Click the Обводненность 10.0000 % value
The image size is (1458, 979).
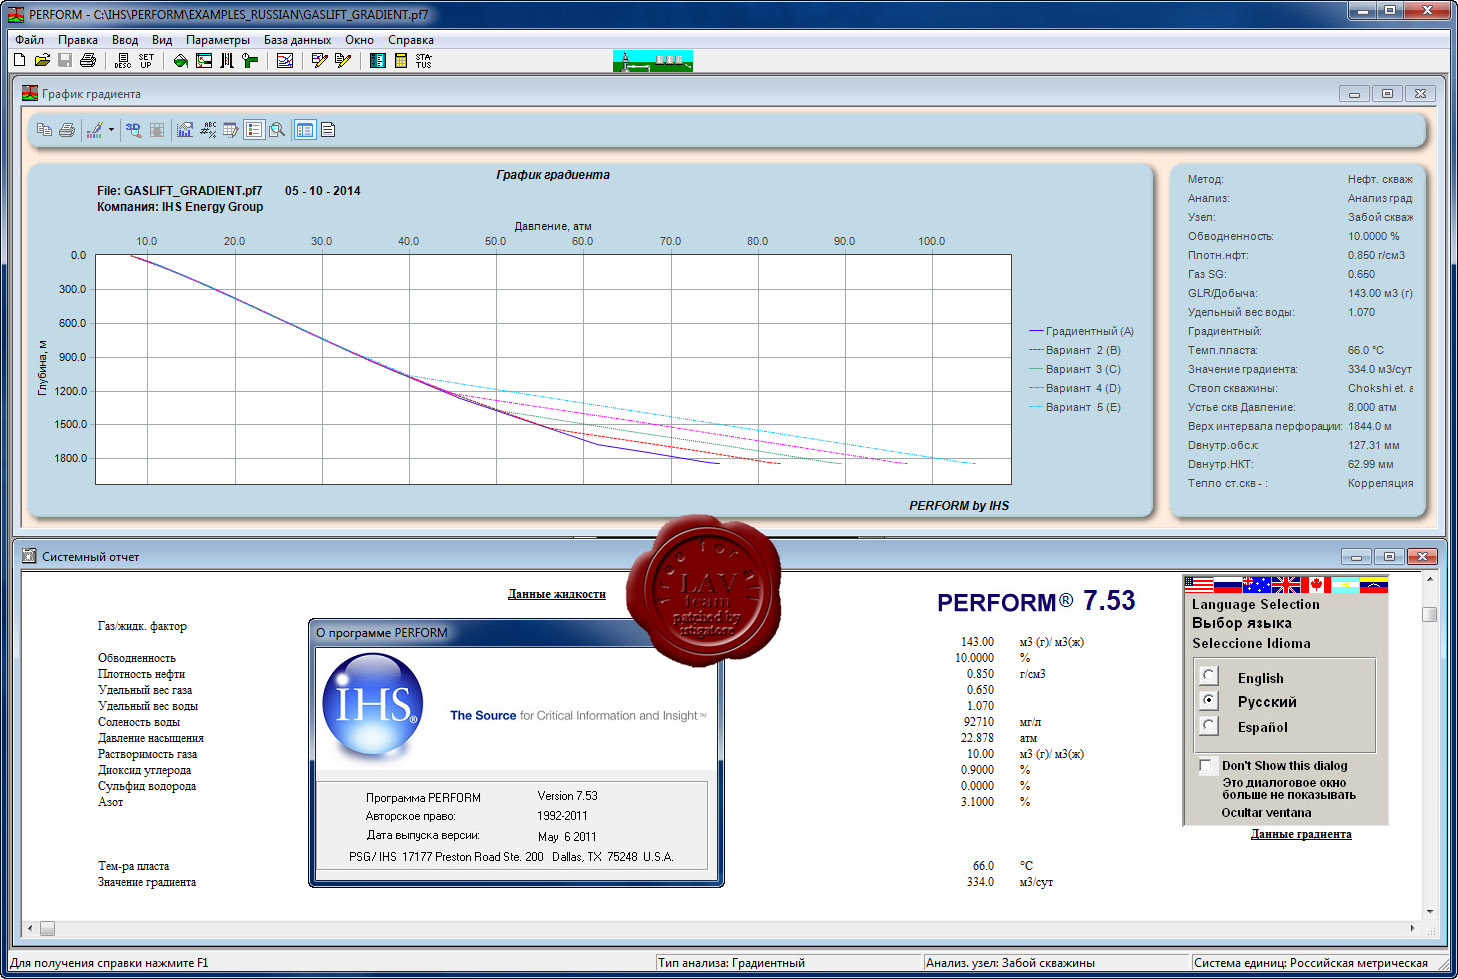coord(1373,236)
